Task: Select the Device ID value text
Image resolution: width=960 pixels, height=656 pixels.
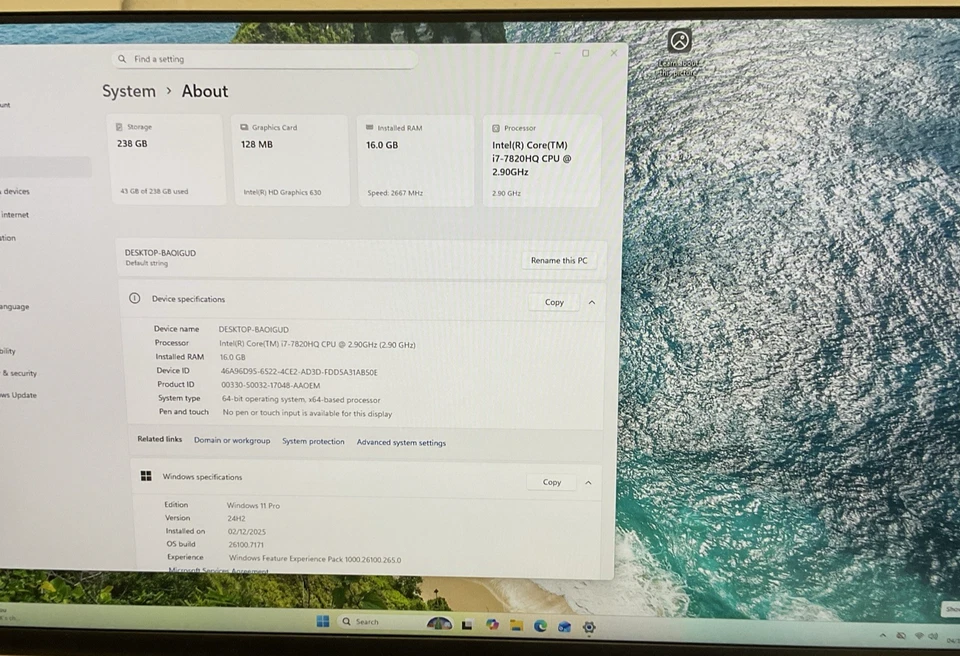Action: tap(299, 372)
